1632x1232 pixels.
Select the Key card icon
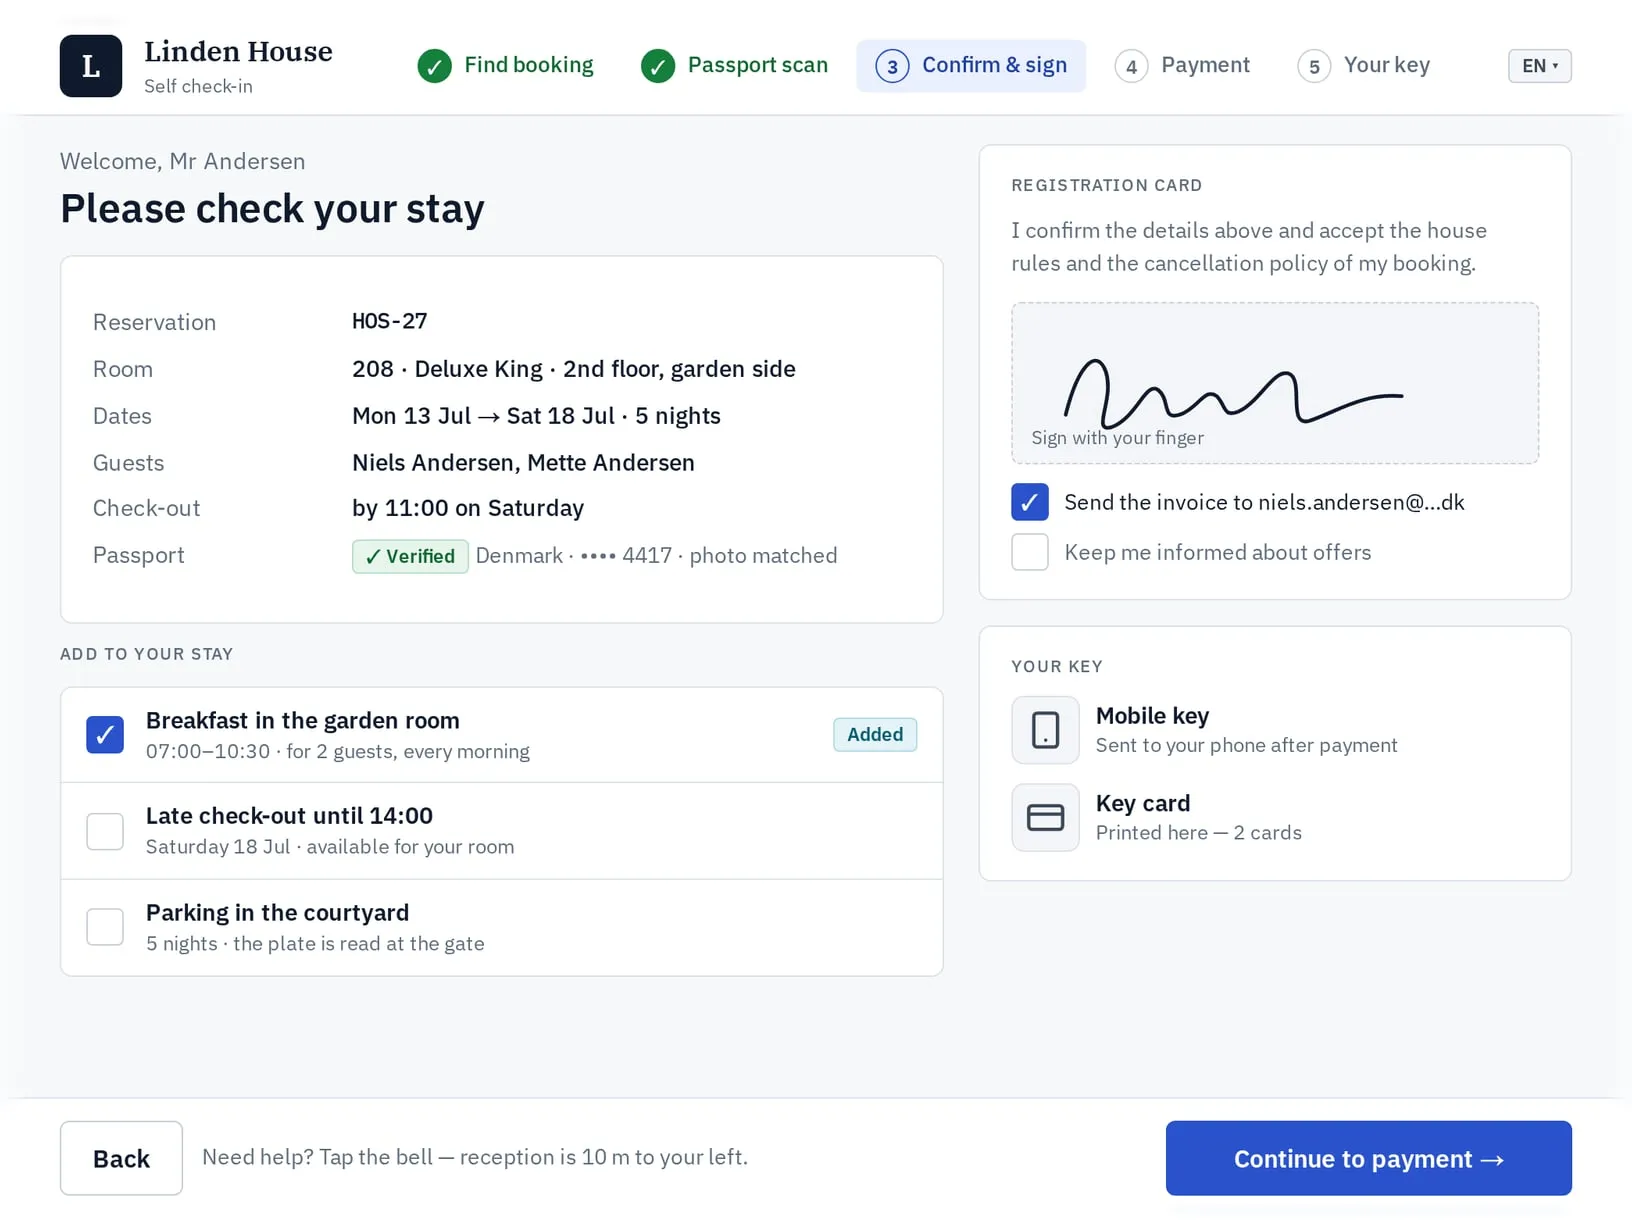[1045, 818]
